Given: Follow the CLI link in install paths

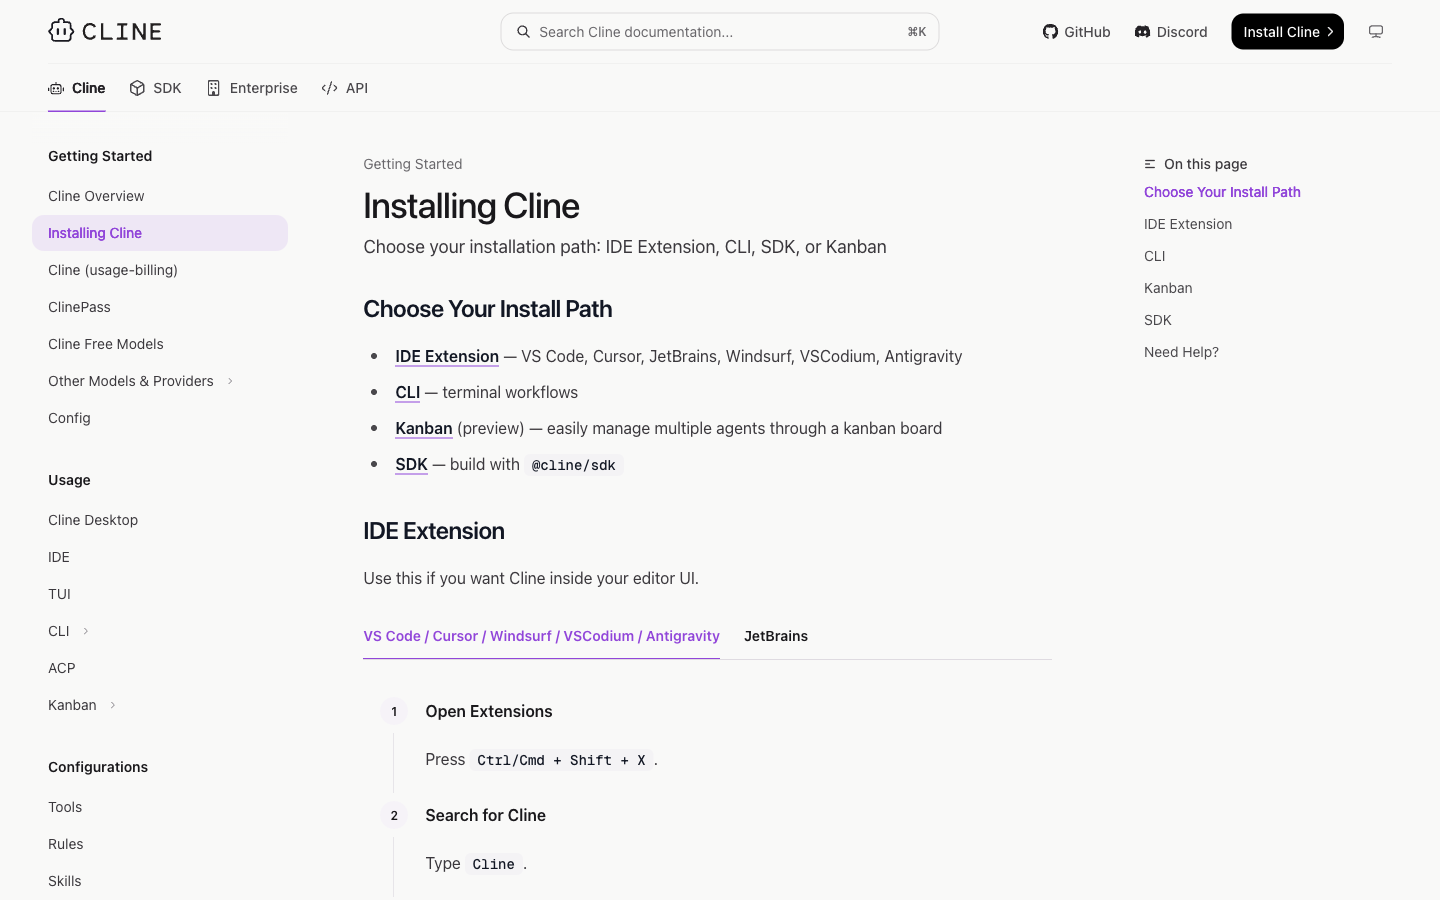Looking at the screenshot, I should tap(408, 392).
